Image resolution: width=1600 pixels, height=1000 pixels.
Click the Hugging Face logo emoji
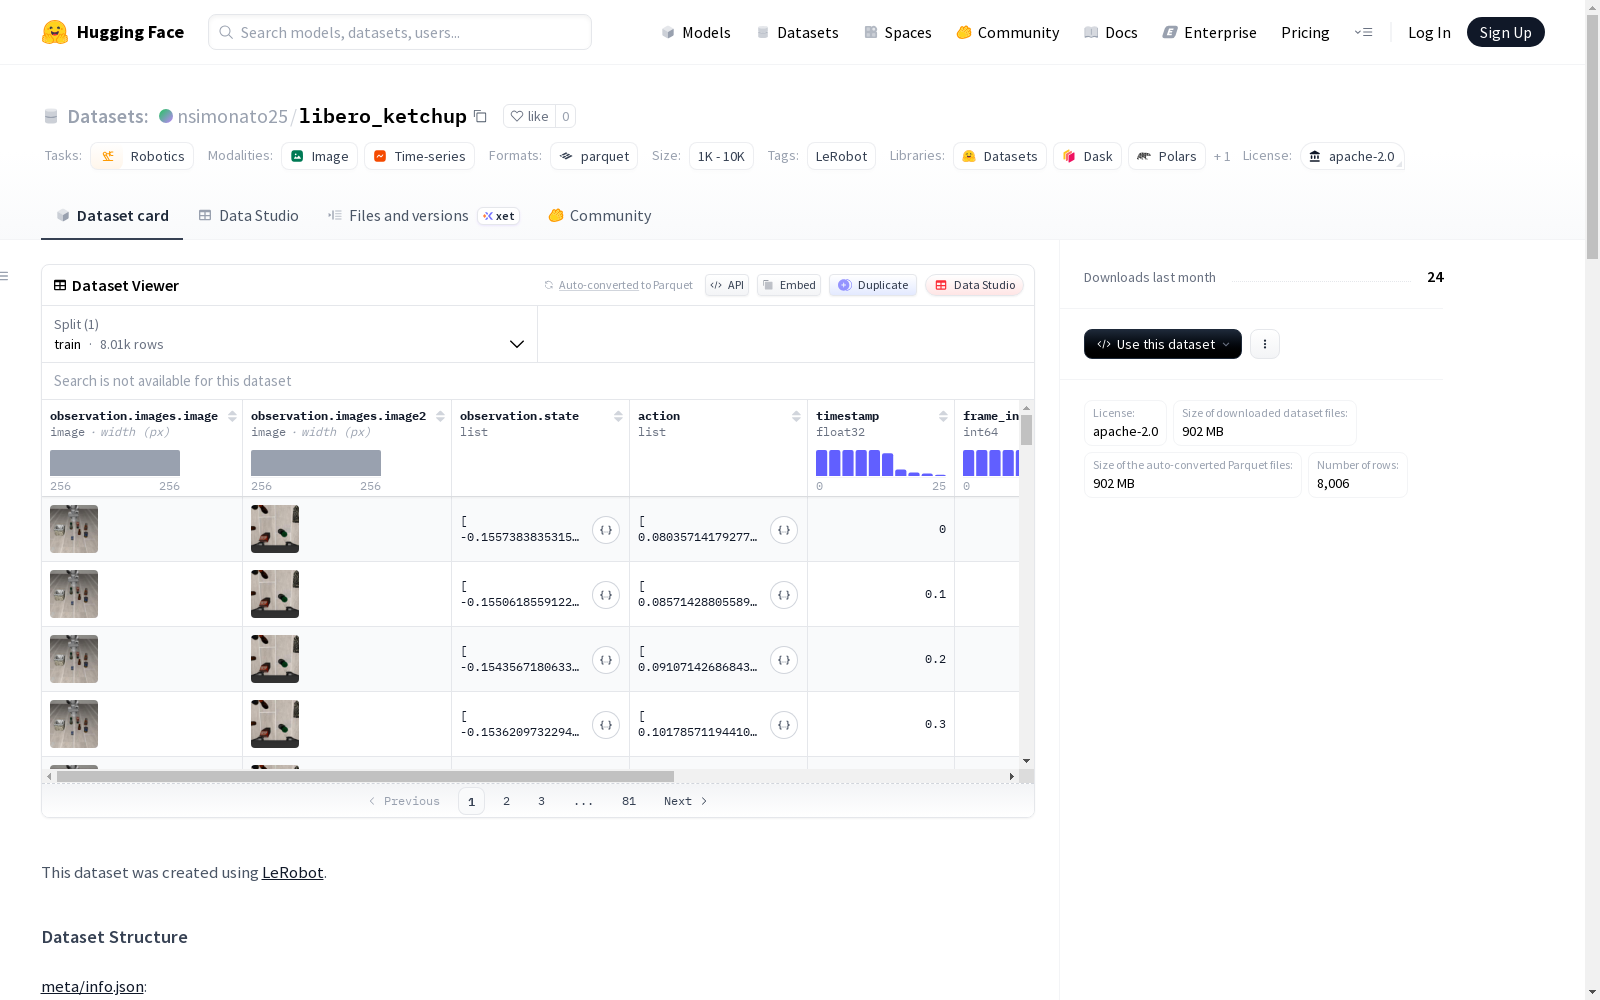(55, 32)
